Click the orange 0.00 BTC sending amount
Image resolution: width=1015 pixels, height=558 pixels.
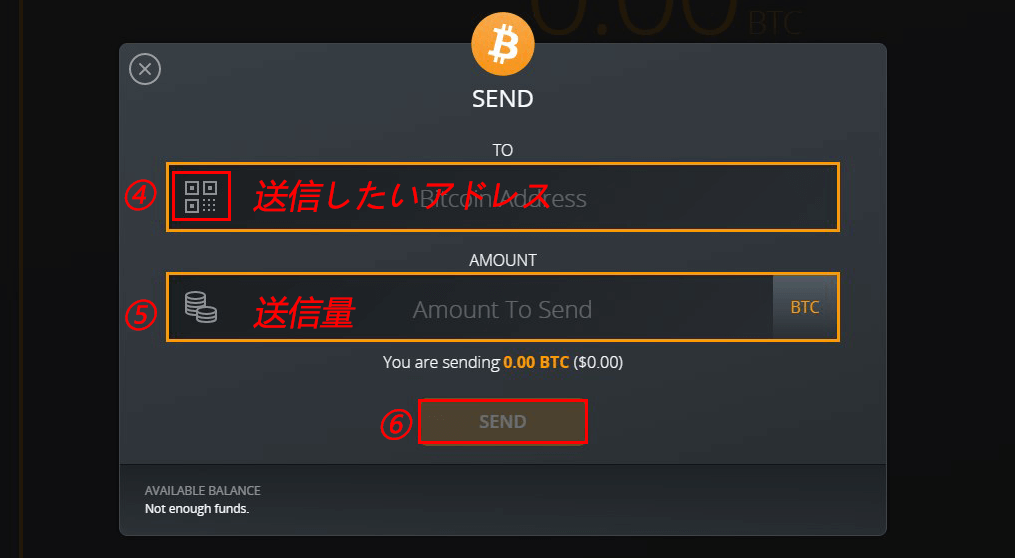tap(536, 362)
